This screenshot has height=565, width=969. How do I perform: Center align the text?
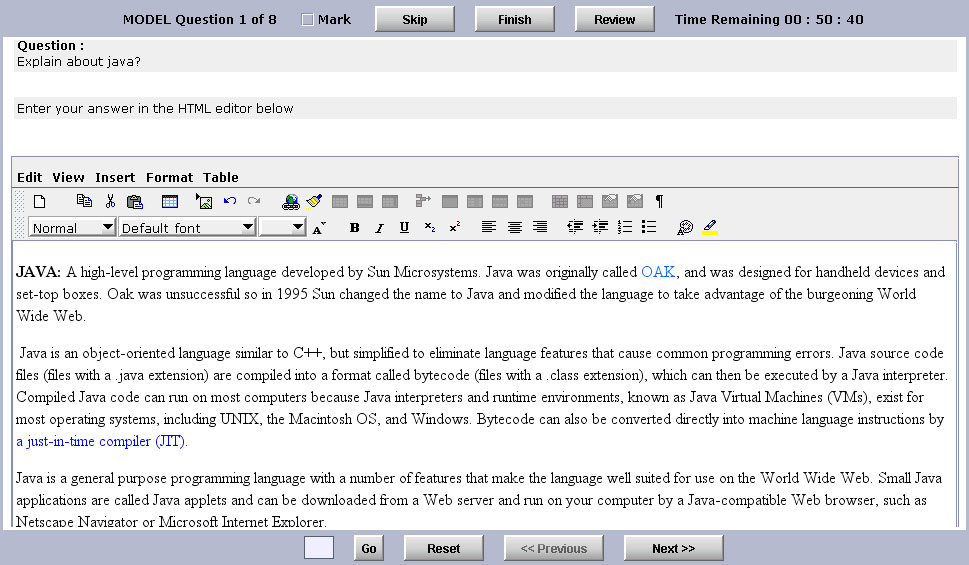[x=514, y=227]
